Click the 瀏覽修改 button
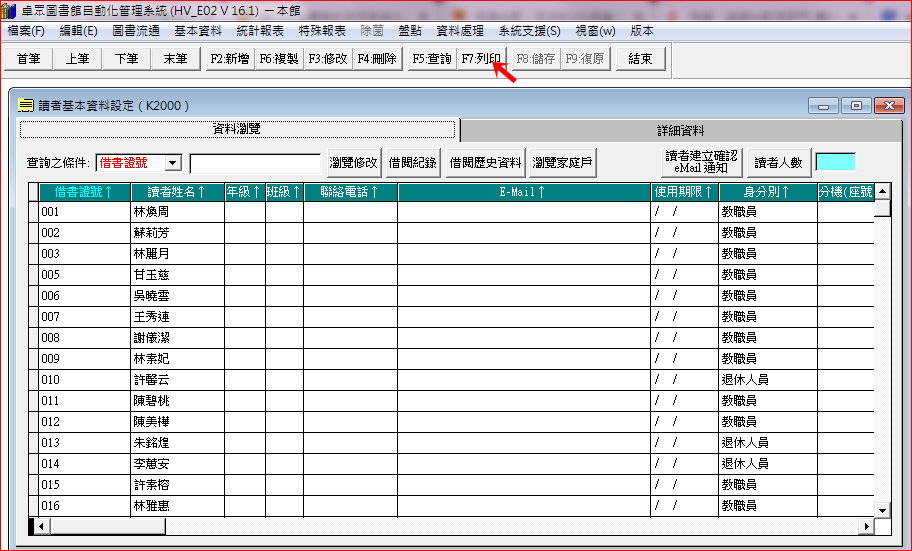The width and height of the screenshot is (912, 551). (x=354, y=163)
